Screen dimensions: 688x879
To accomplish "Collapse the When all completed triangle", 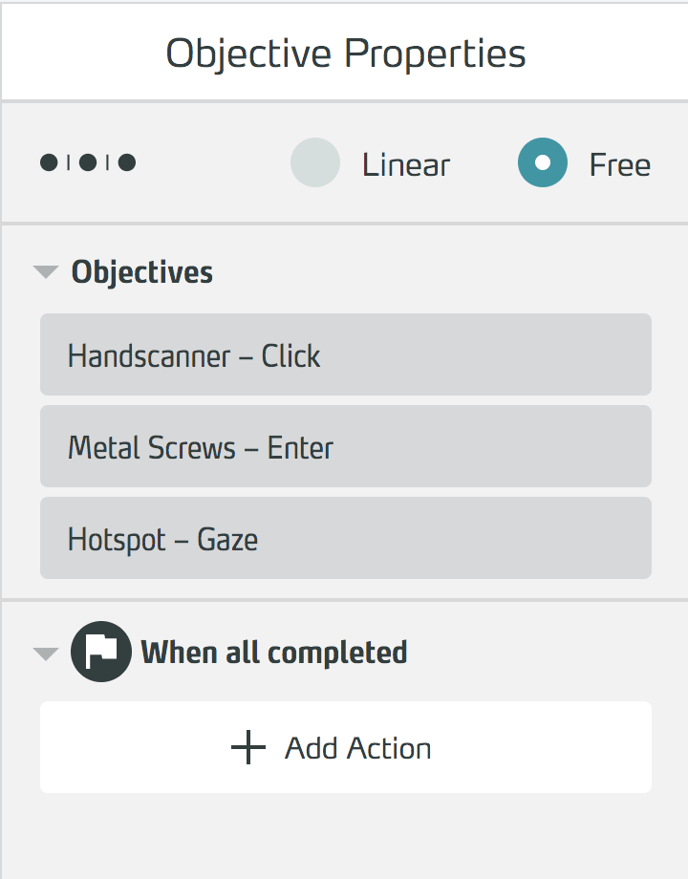I will point(46,654).
